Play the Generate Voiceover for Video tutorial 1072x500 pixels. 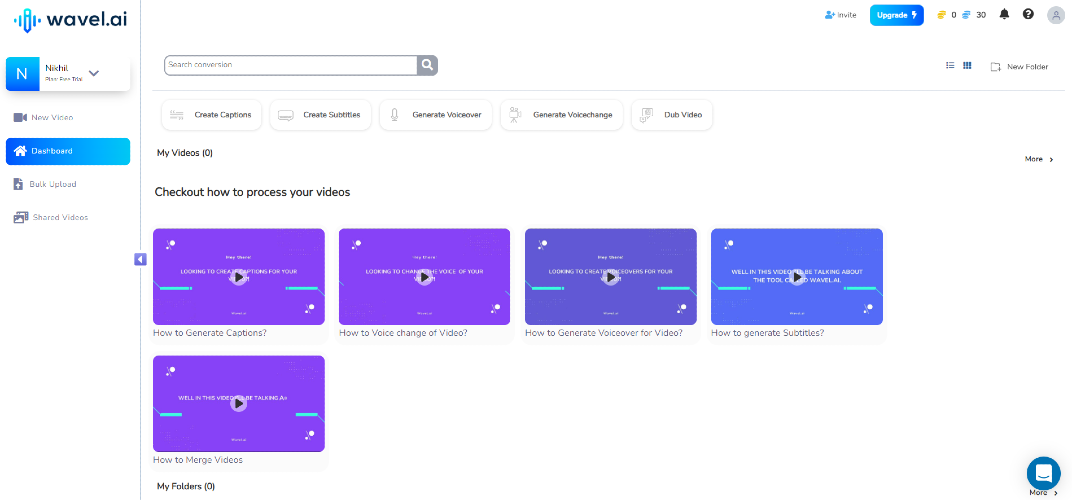click(x=611, y=277)
